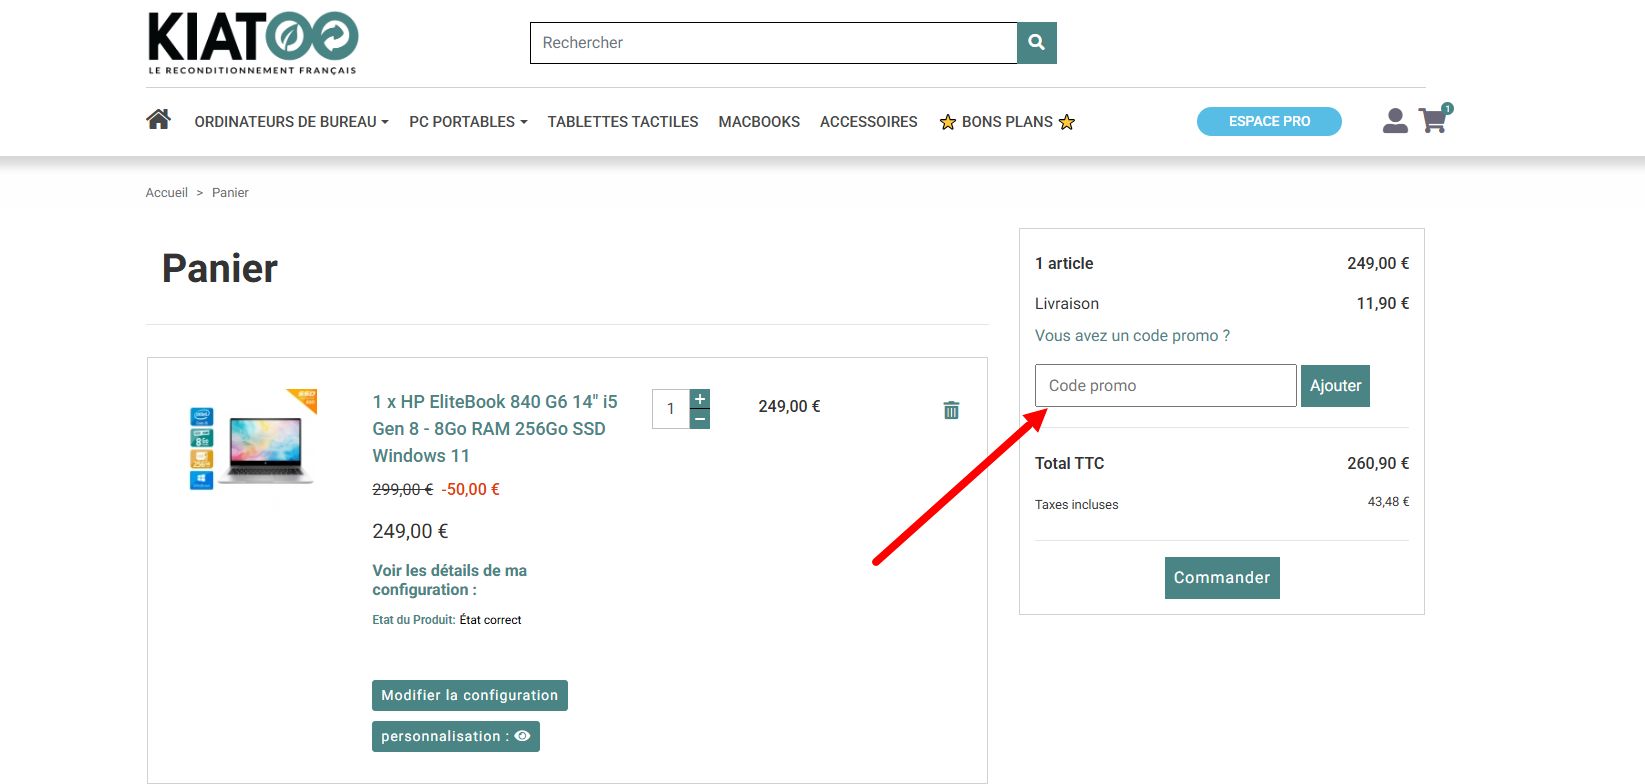The height and width of the screenshot is (784, 1645).
Task: Open the shopping cart icon
Action: pyautogui.click(x=1434, y=120)
